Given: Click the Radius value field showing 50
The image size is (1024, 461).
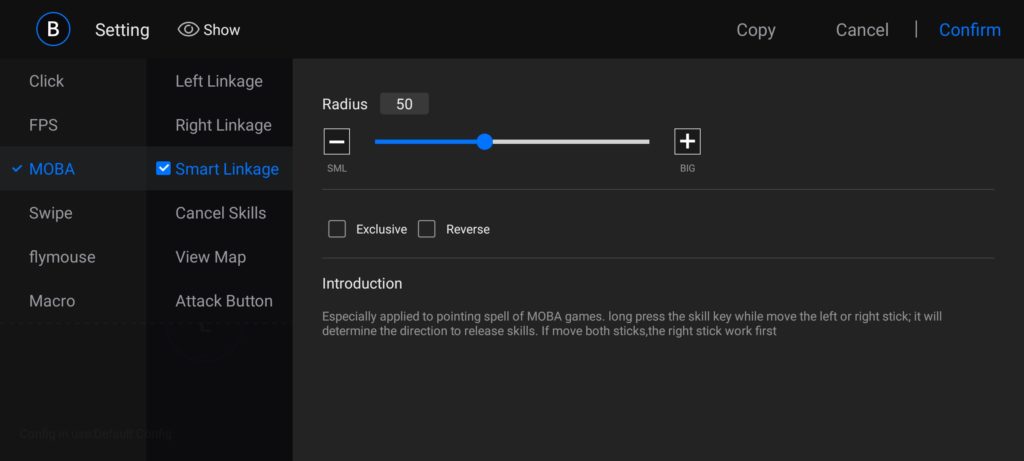Looking at the screenshot, I should tap(404, 104).
